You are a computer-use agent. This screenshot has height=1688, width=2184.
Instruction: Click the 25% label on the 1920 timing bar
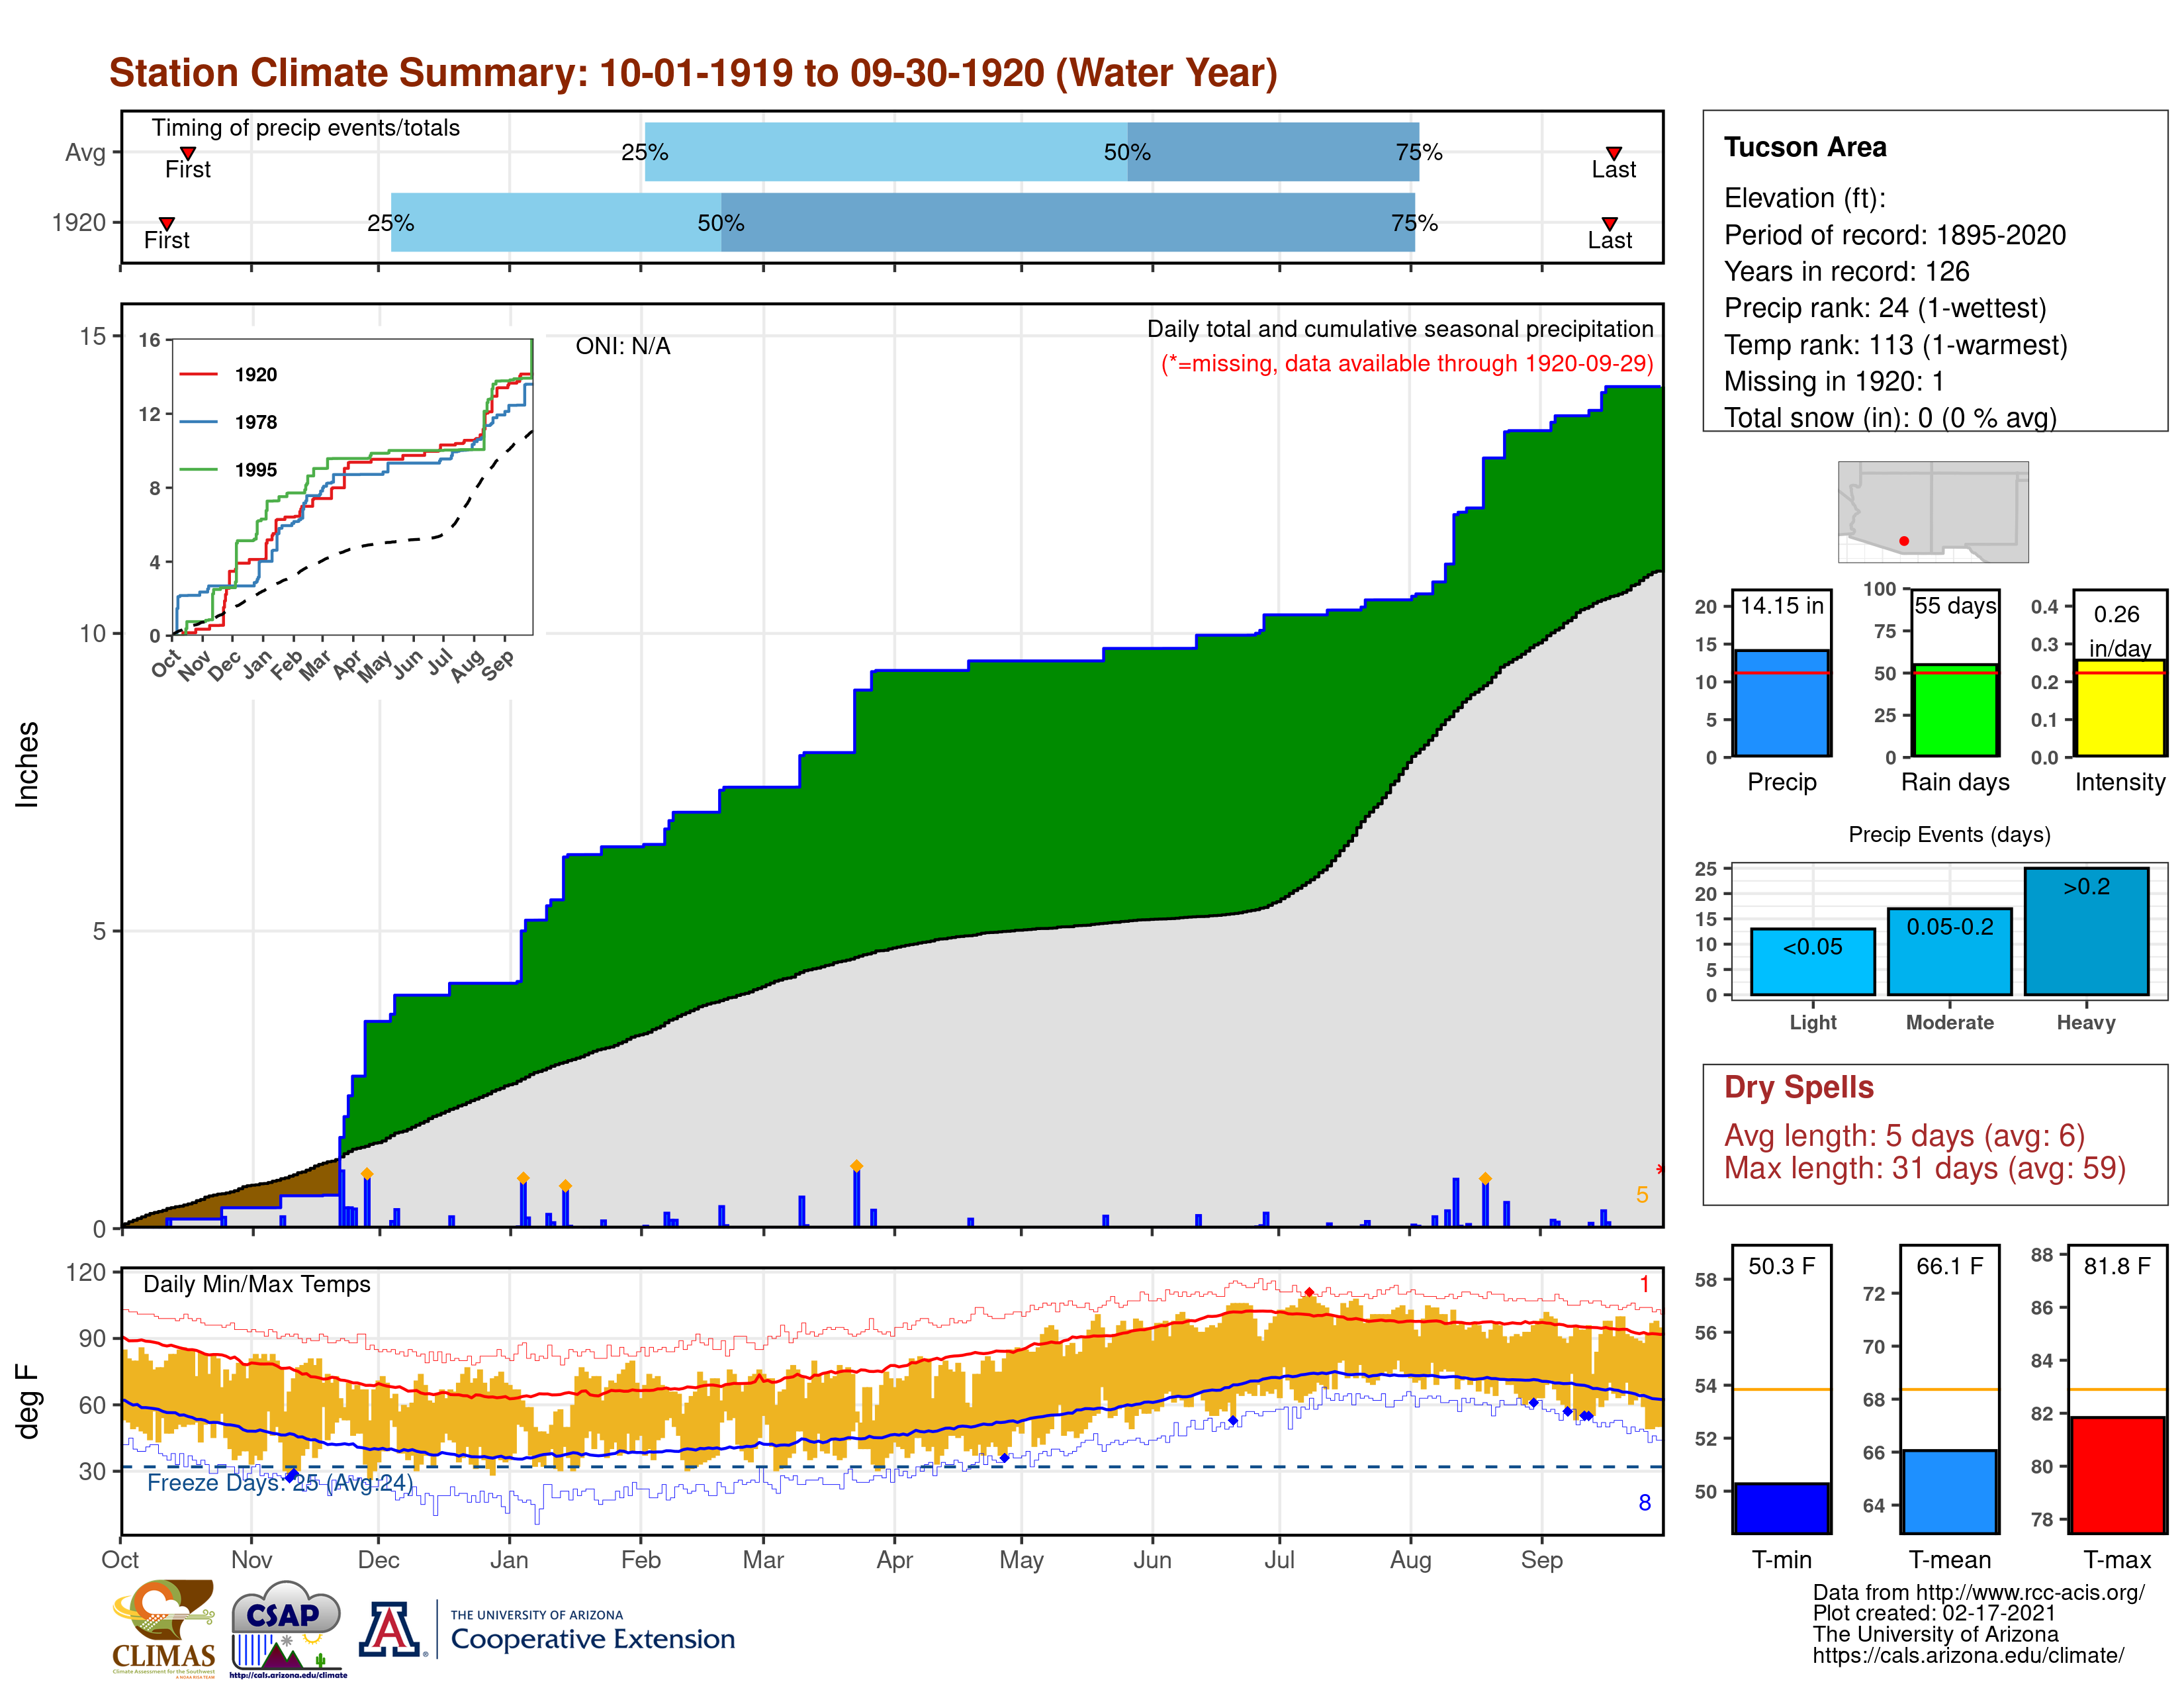click(x=390, y=223)
